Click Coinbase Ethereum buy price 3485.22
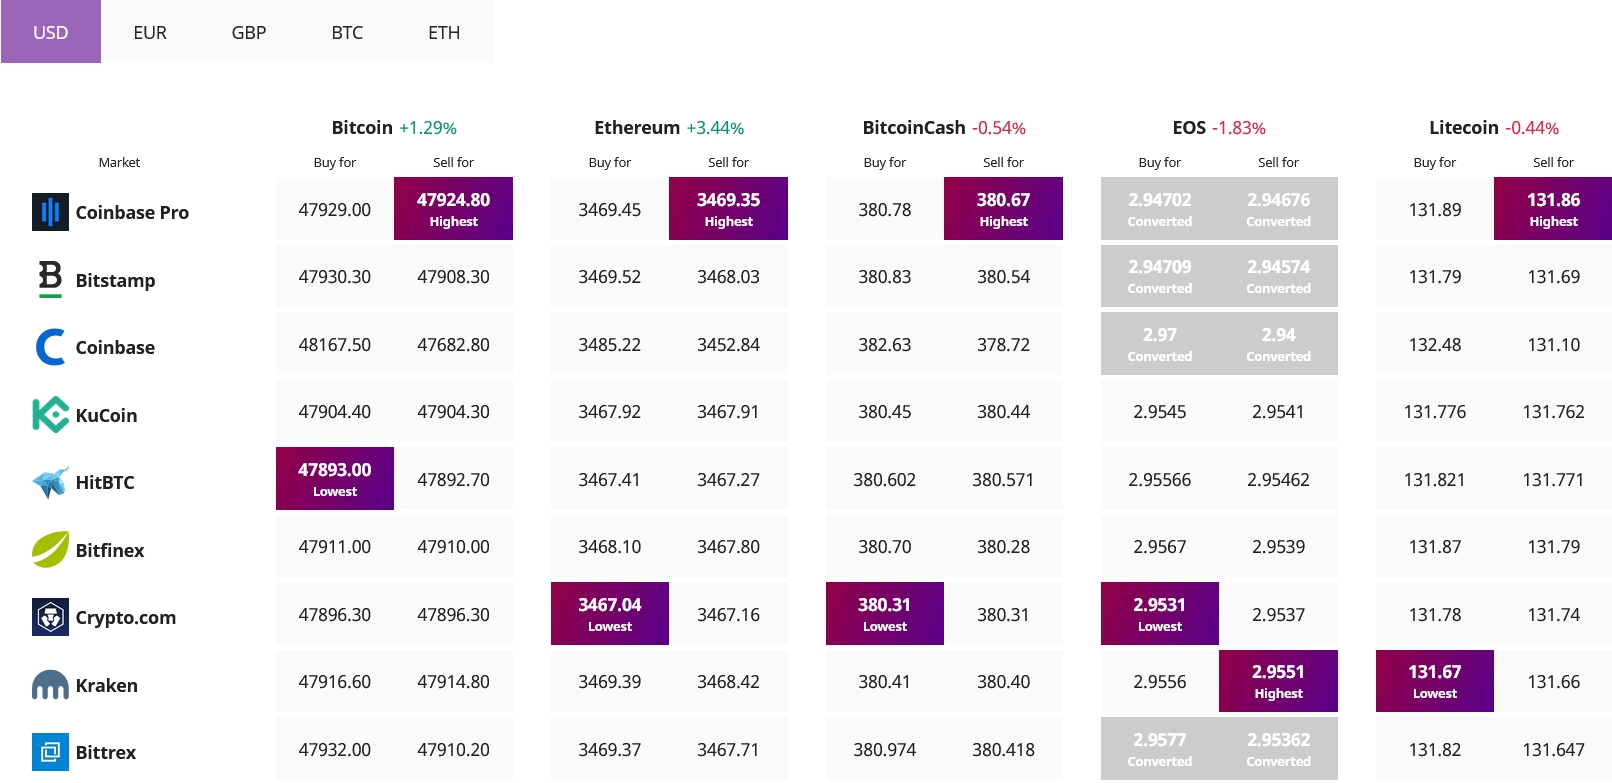Screen dimensions: 1612x783 tap(610, 344)
